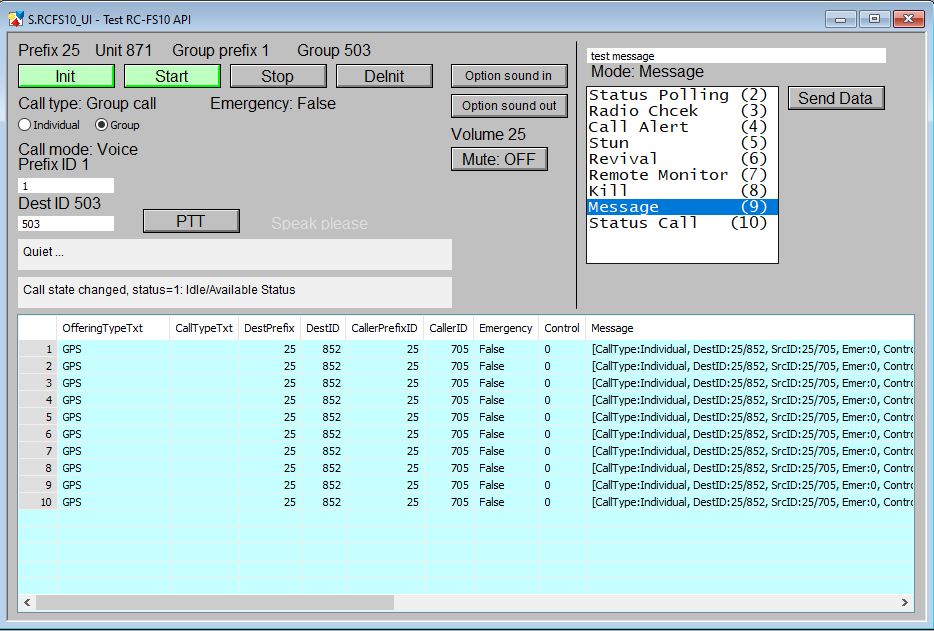Click the test message input field
This screenshot has width=934, height=631.
coord(735,56)
